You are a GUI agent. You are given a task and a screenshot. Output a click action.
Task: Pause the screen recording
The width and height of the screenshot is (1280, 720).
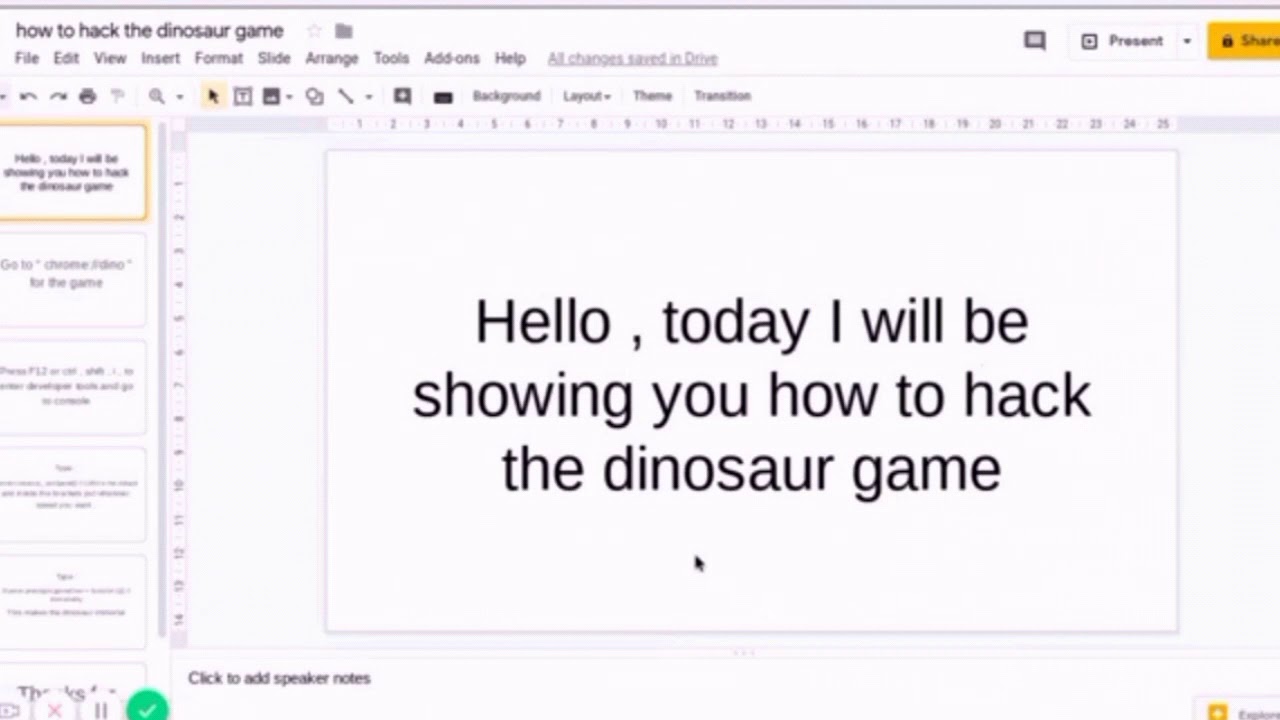coord(101,711)
